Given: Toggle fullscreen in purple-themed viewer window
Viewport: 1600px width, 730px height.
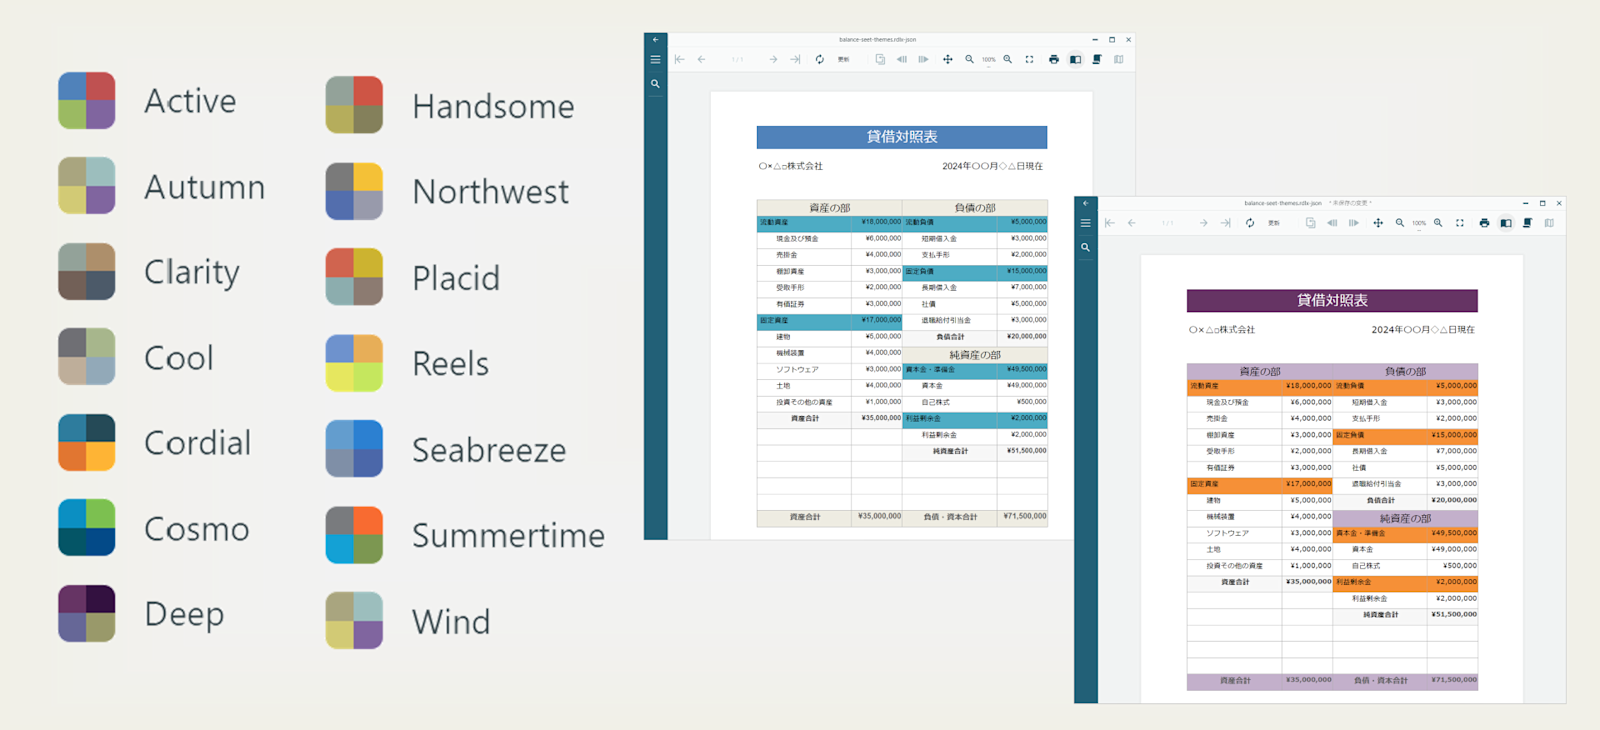Looking at the screenshot, I should 1460,223.
